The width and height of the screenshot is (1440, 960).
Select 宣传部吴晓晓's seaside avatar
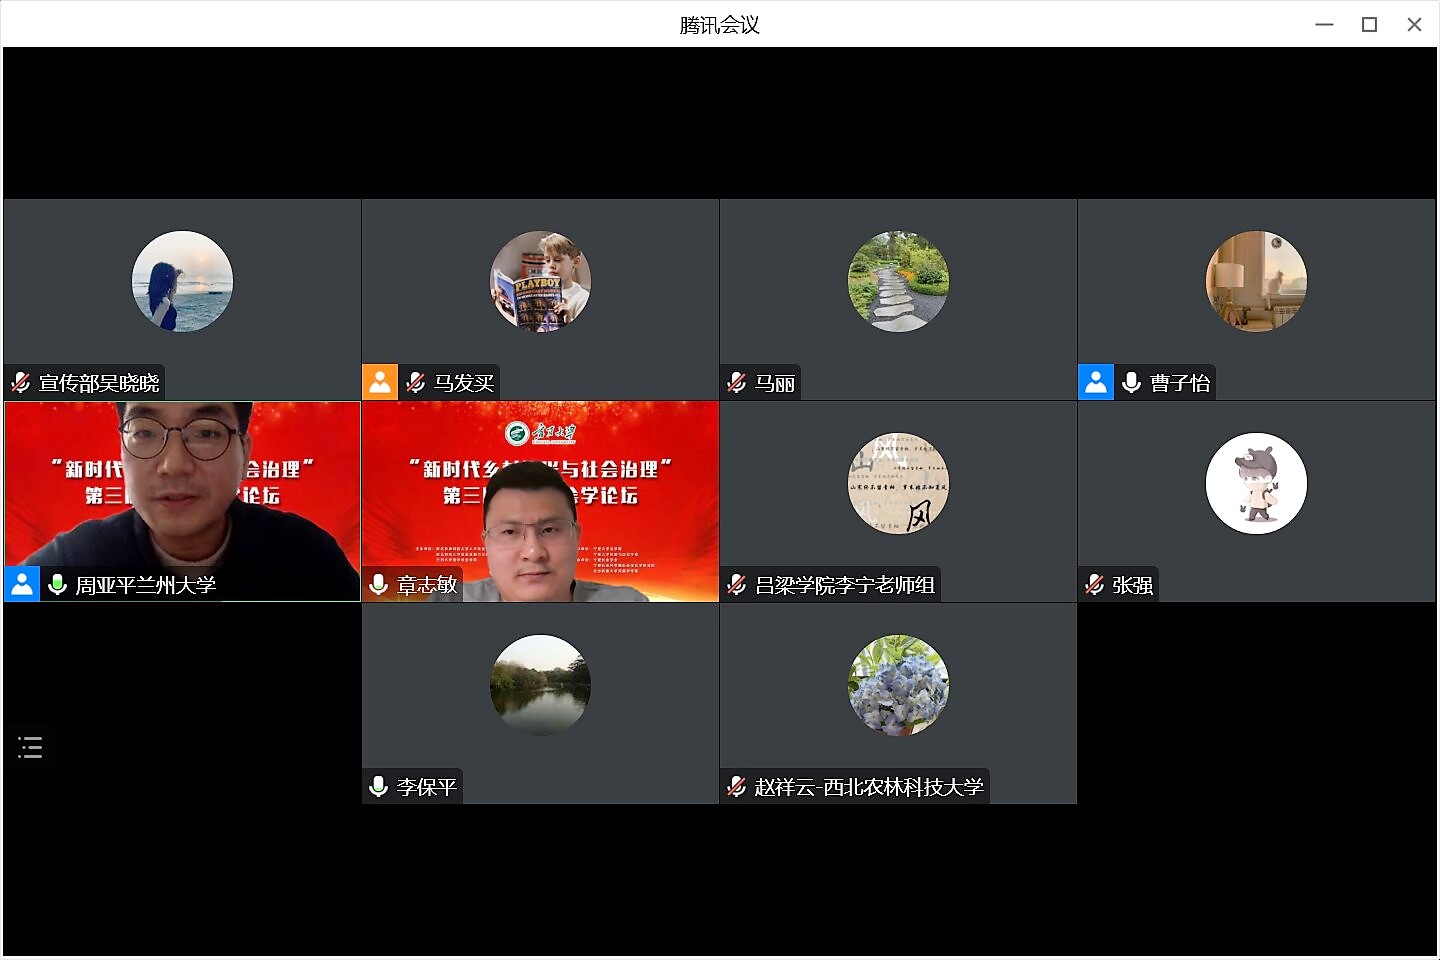(x=182, y=281)
